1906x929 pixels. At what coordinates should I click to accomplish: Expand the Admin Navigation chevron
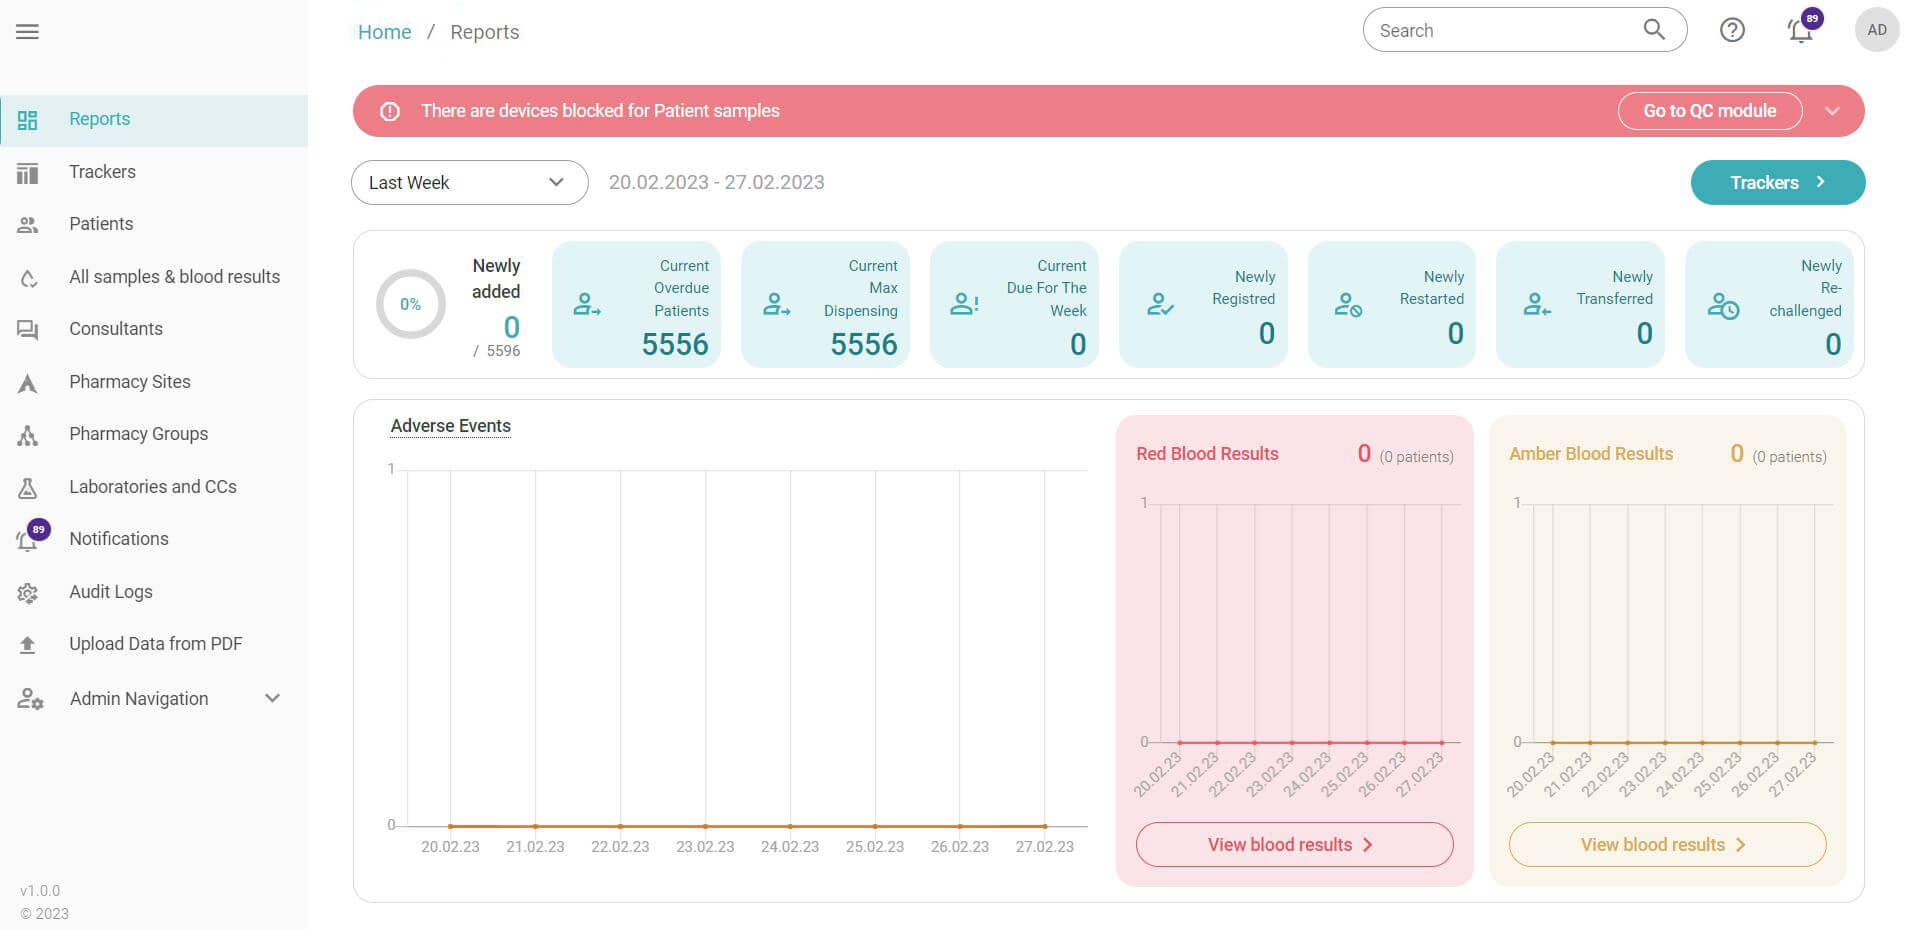click(x=272, y=698)
